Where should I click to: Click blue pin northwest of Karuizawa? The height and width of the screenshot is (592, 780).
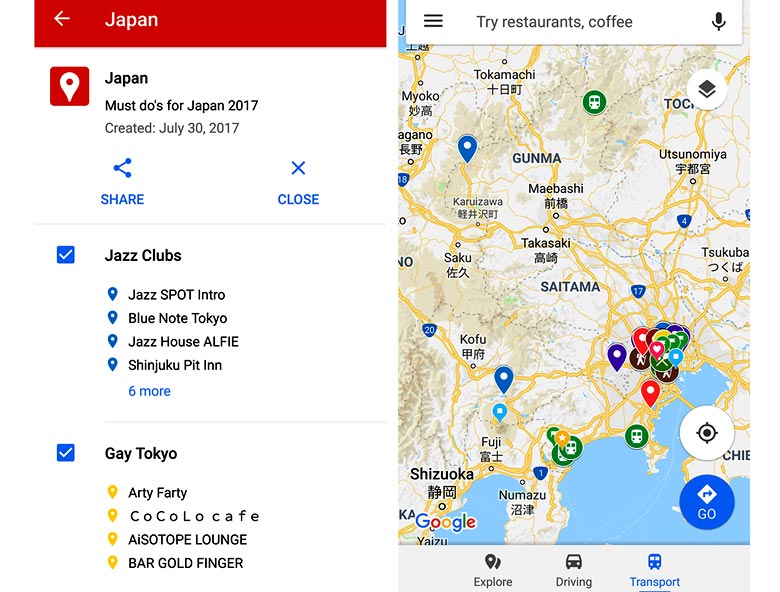467,148
